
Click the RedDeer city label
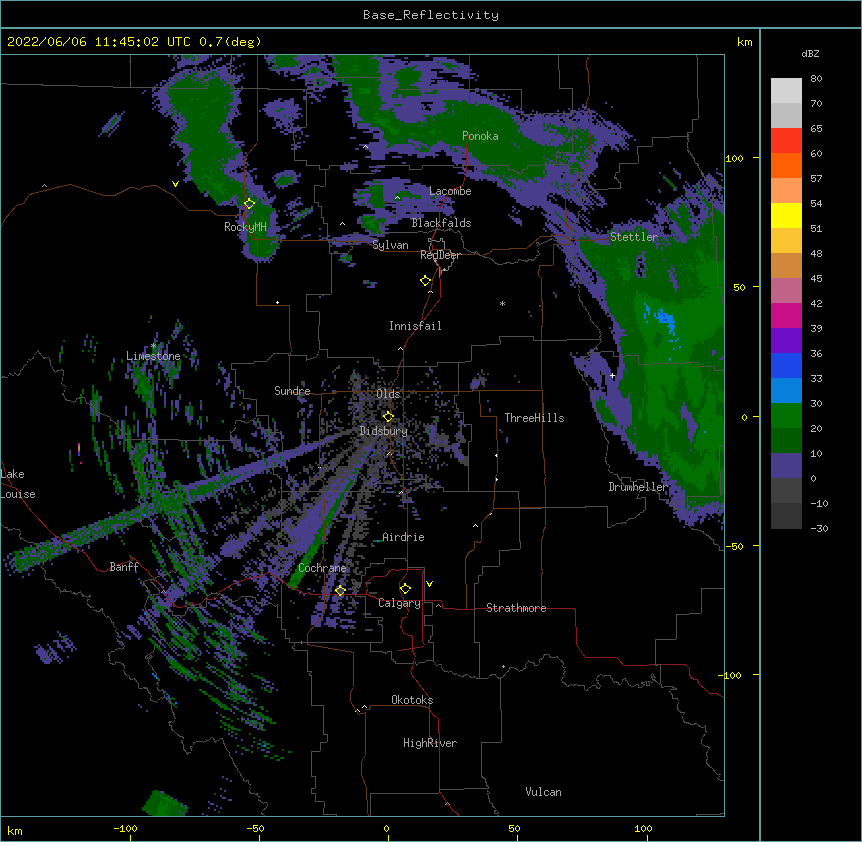click(440, 255)
